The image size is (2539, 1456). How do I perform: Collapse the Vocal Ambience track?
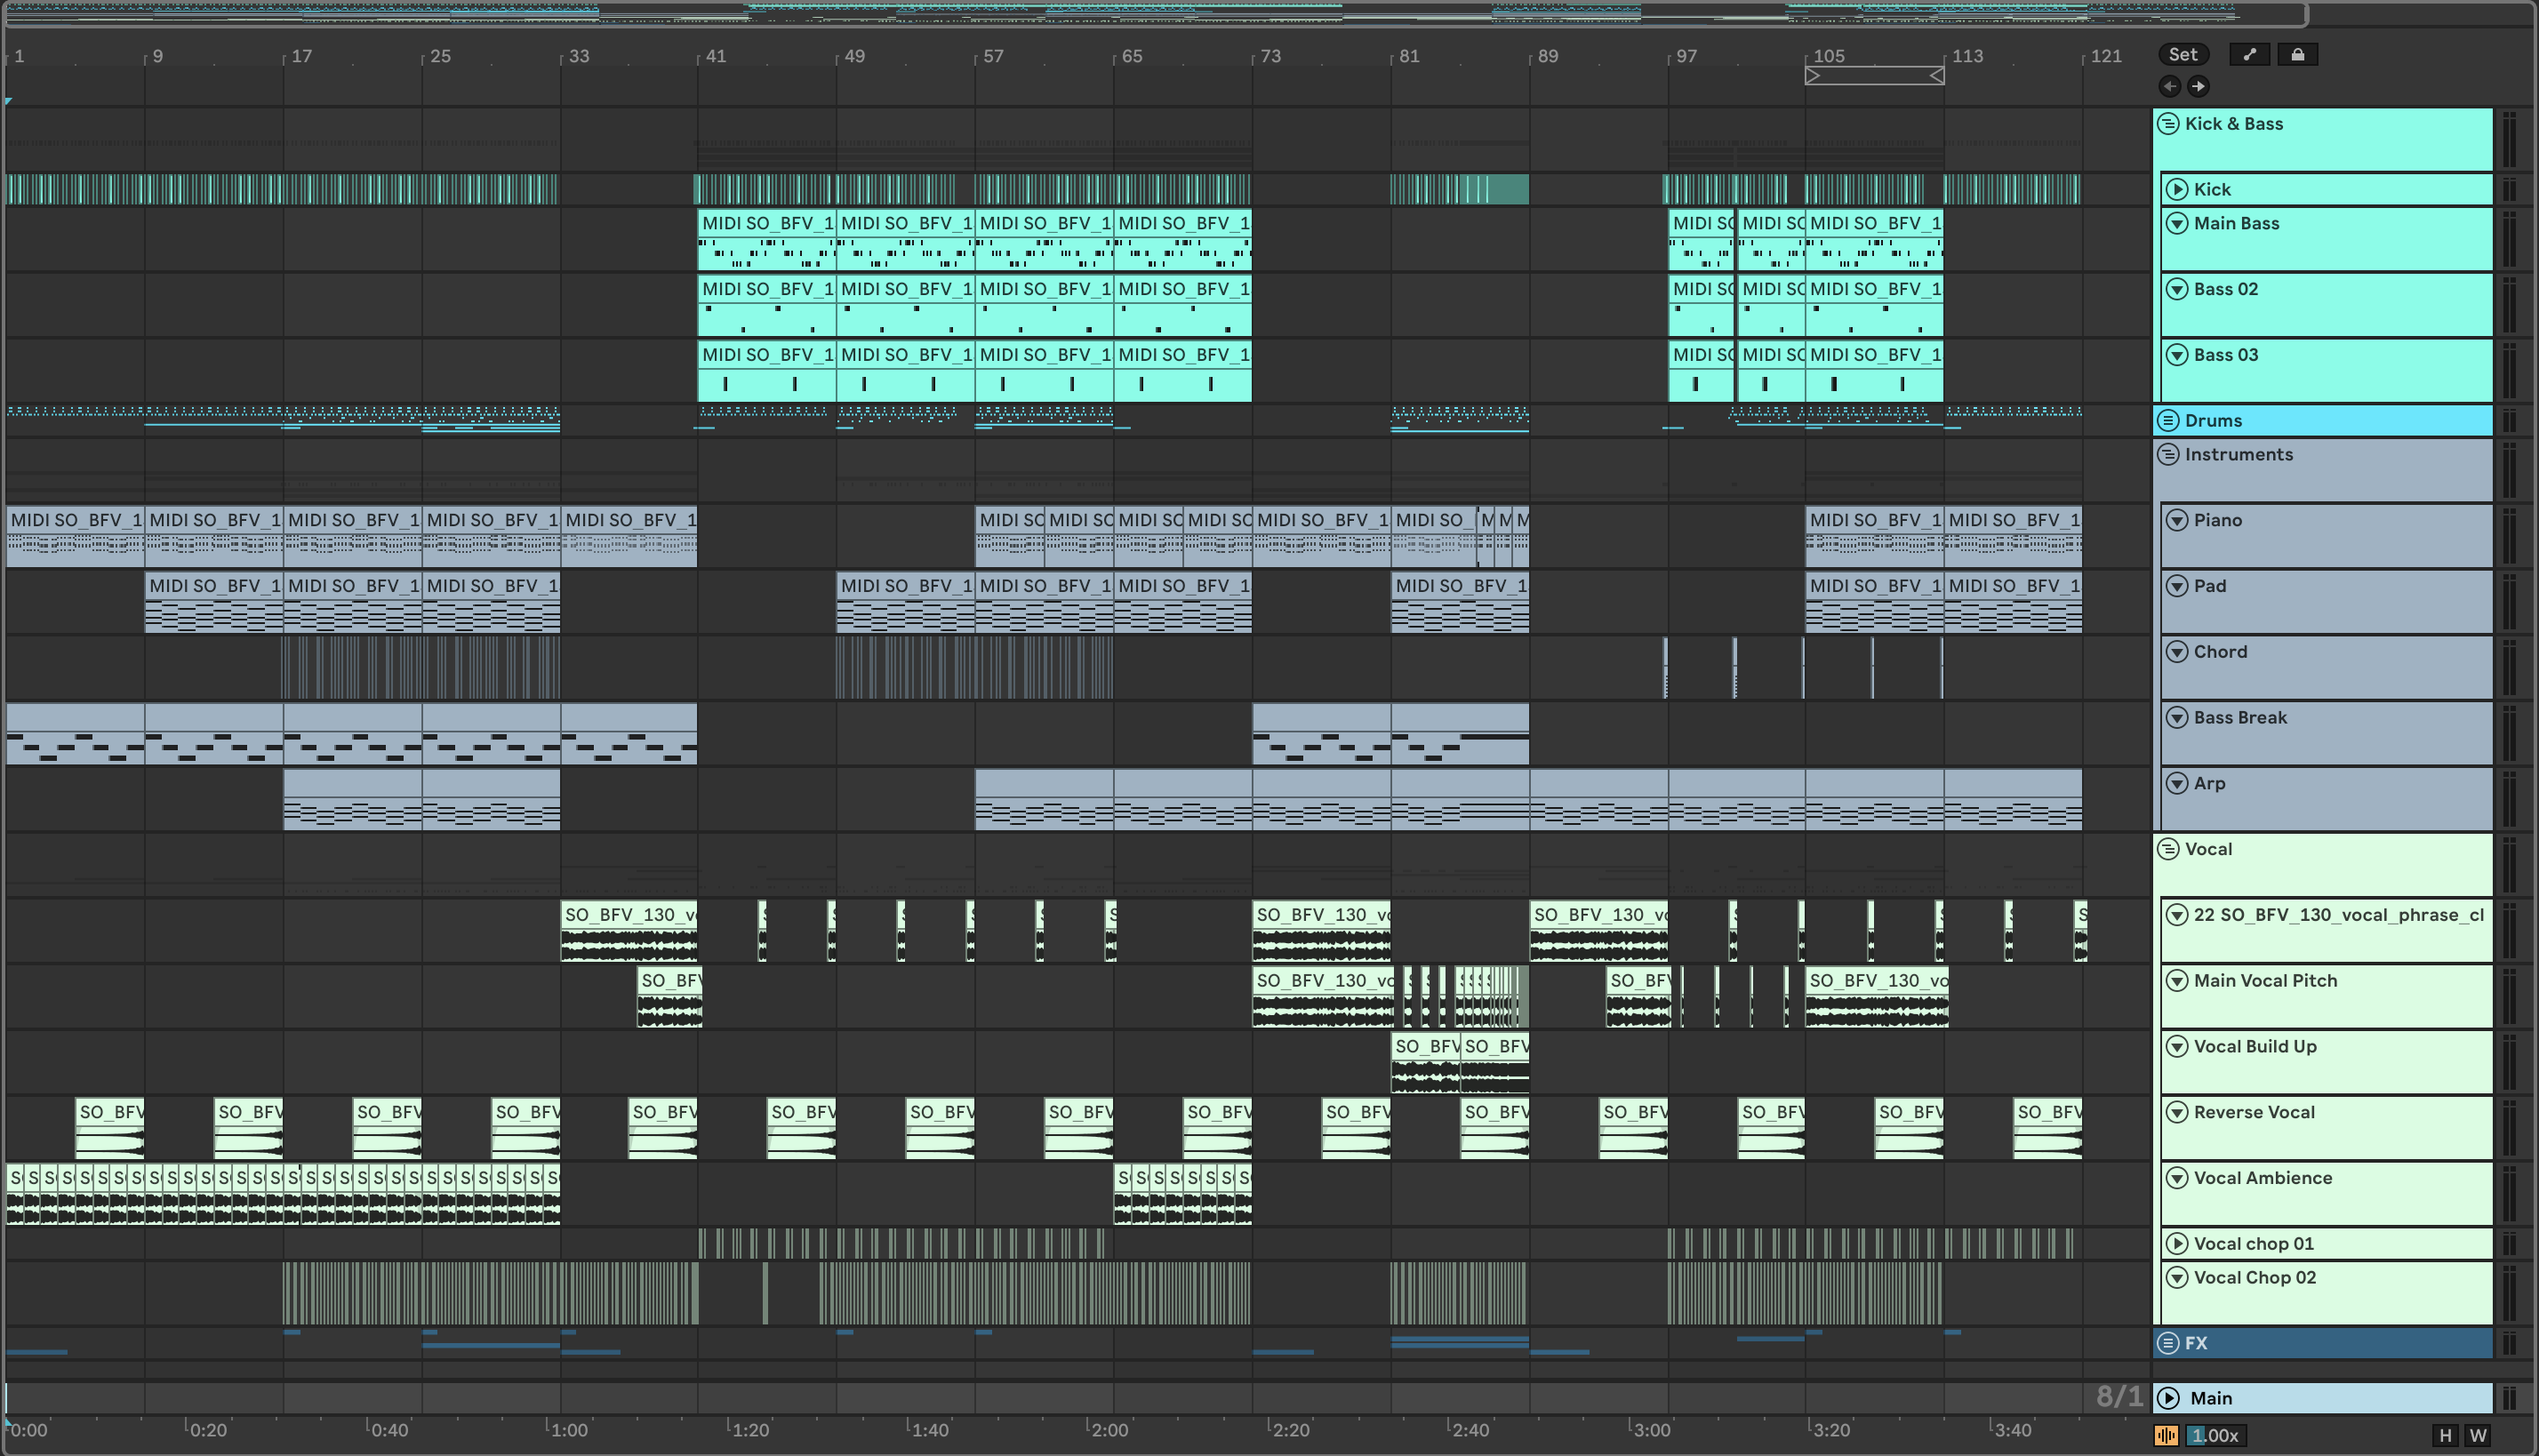point(2177,1179)
